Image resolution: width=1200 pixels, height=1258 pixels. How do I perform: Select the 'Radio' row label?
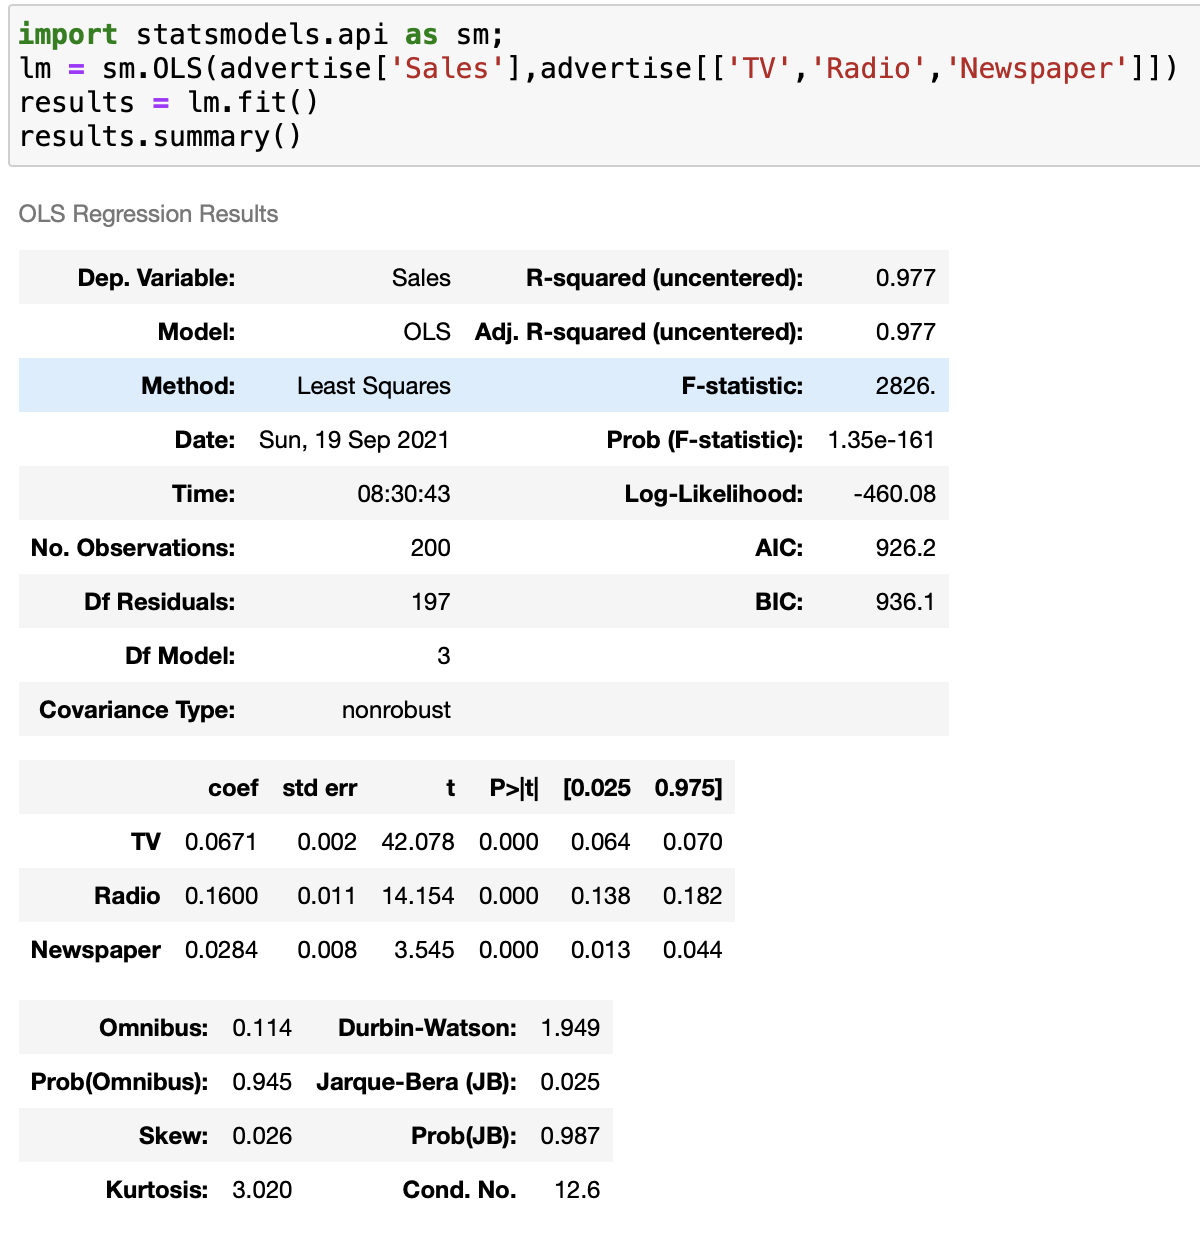[x=127, y=896]
